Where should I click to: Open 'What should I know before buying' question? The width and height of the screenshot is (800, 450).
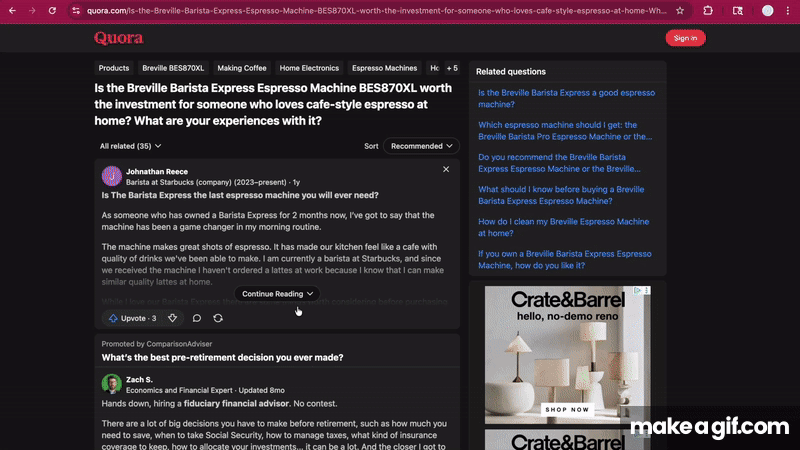tap(561, 195)
